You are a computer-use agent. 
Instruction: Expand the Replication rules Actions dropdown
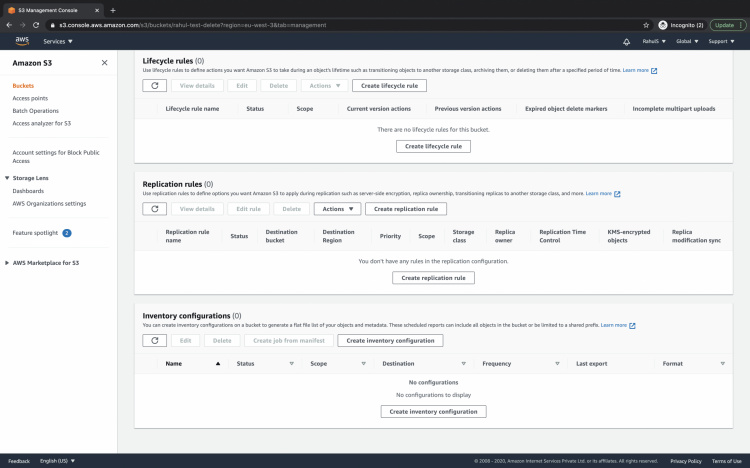337,209
